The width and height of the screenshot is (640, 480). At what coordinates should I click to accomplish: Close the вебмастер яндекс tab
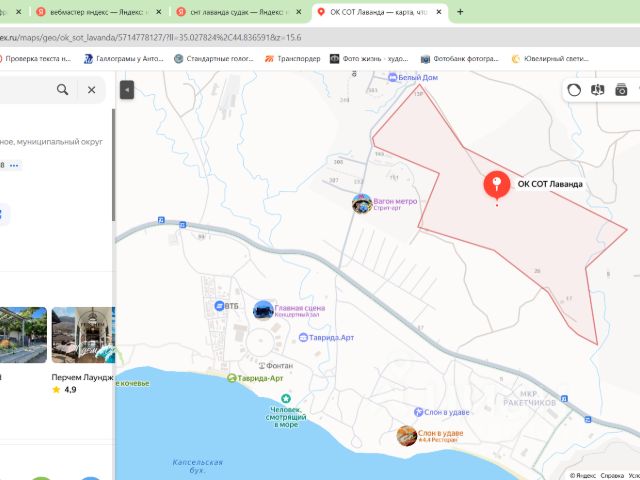[x=158, y=12]
